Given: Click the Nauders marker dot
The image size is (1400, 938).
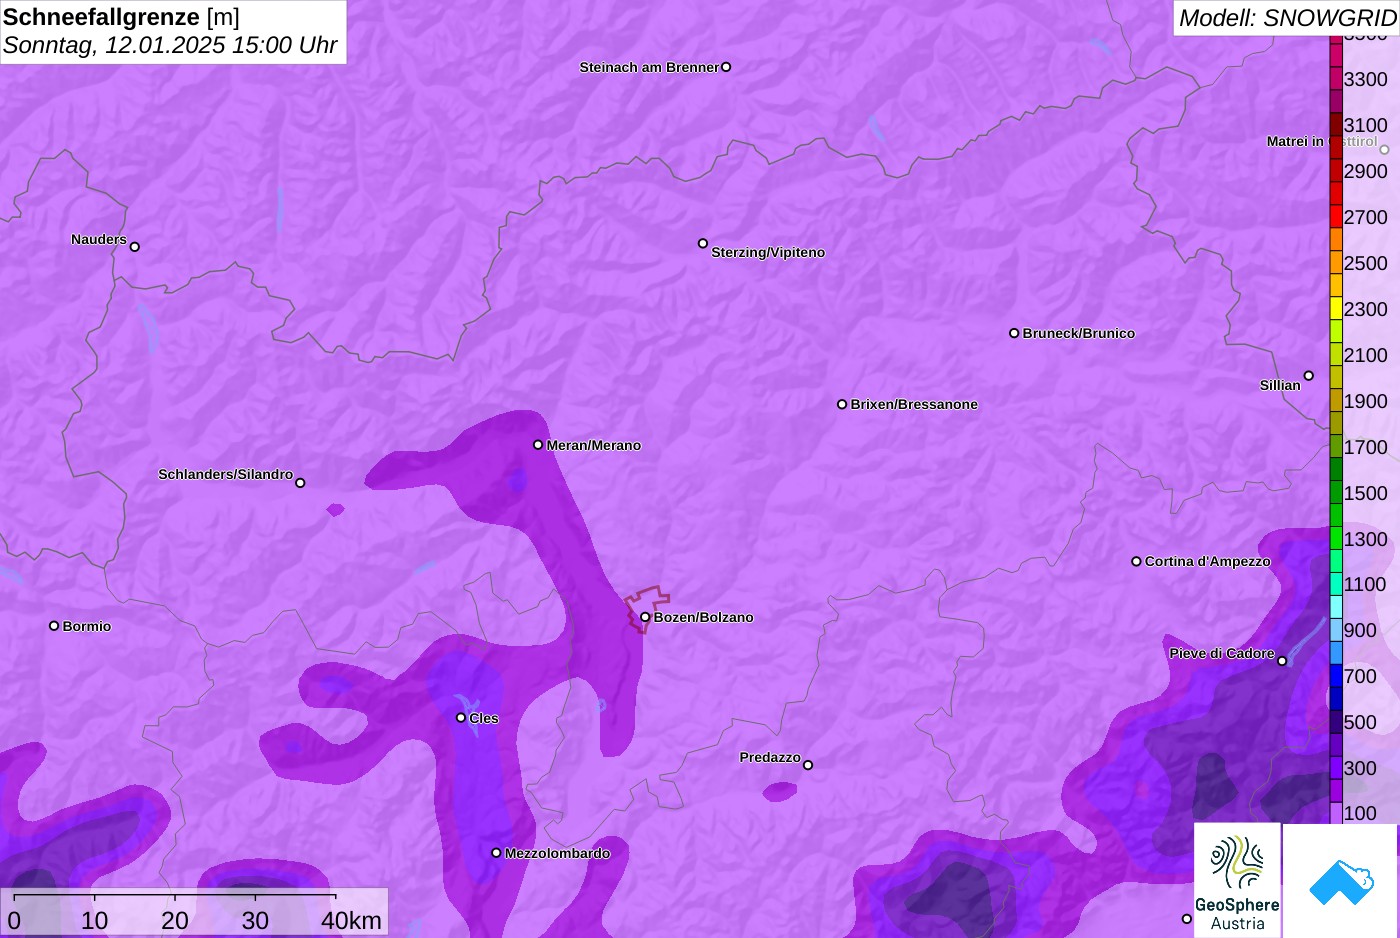Looking at the screenshot, I should pos(135,247).
